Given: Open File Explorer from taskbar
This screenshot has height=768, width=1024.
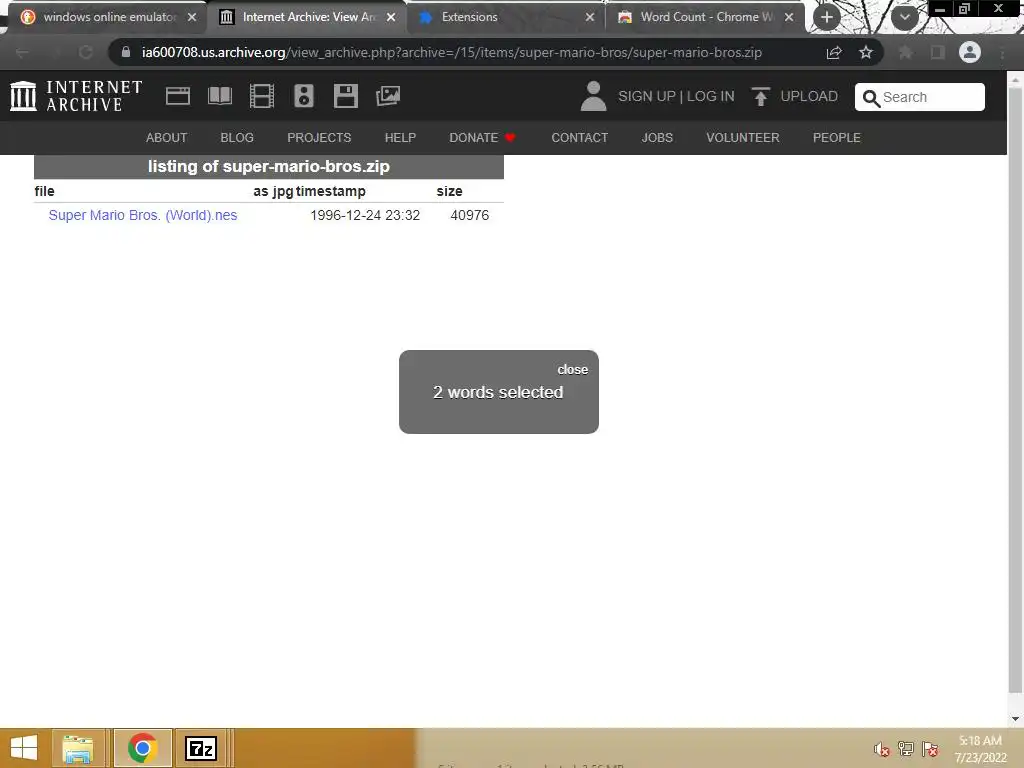Looking at the screenshot, I should [77, 748].
